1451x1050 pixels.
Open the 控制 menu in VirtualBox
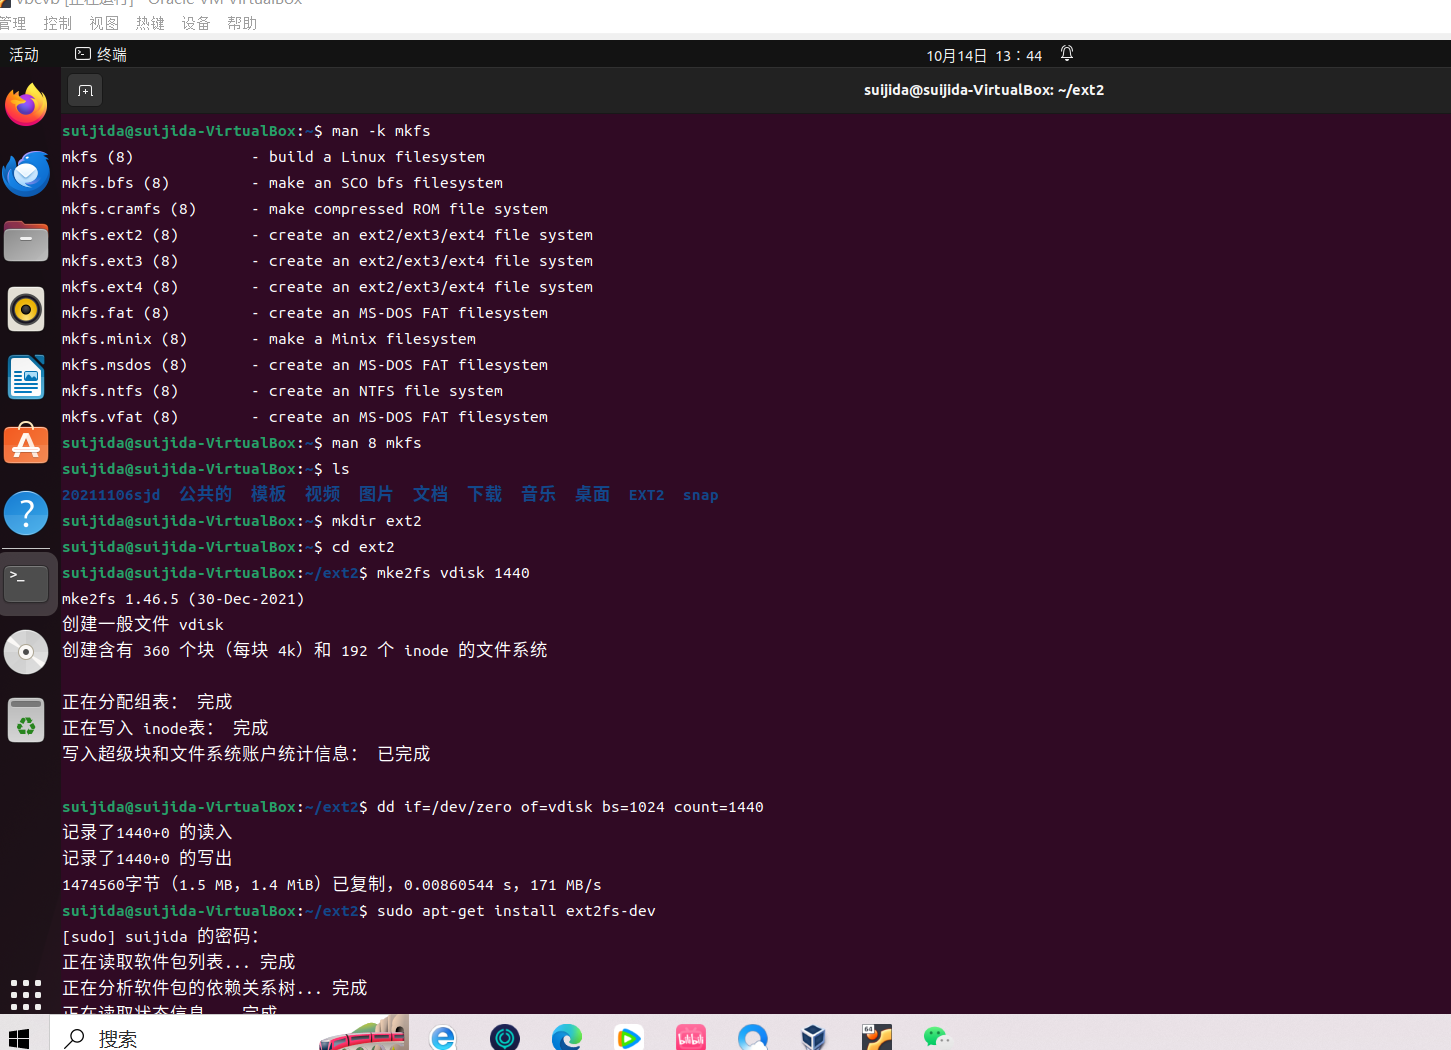pos(58,23)
